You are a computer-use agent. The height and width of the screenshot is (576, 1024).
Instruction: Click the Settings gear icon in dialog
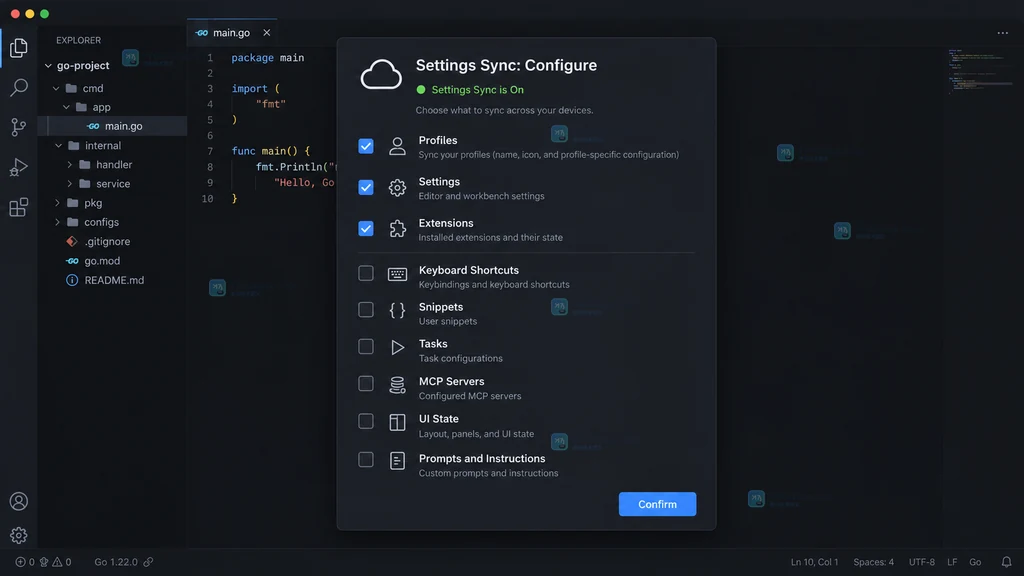tap(397, 187)
